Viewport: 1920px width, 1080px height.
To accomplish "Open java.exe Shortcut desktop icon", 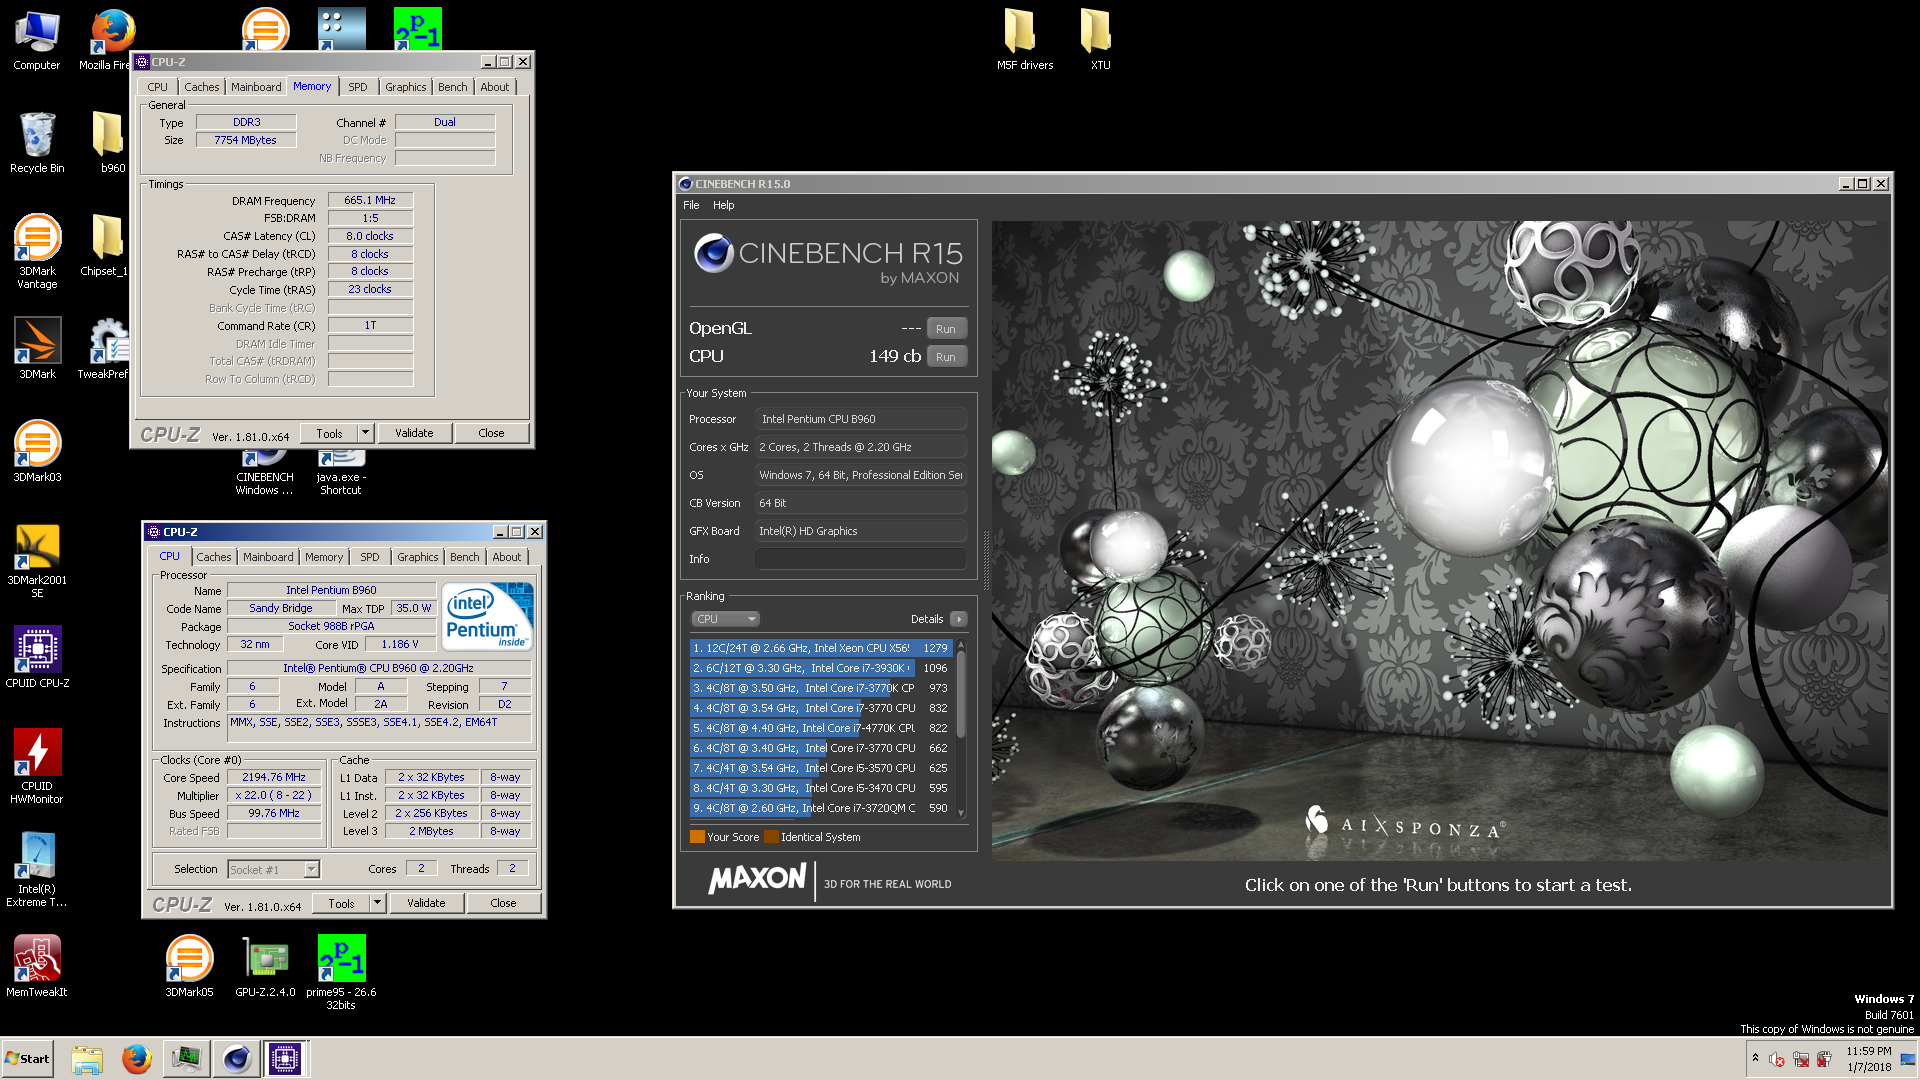I will (x=341, y=472).
